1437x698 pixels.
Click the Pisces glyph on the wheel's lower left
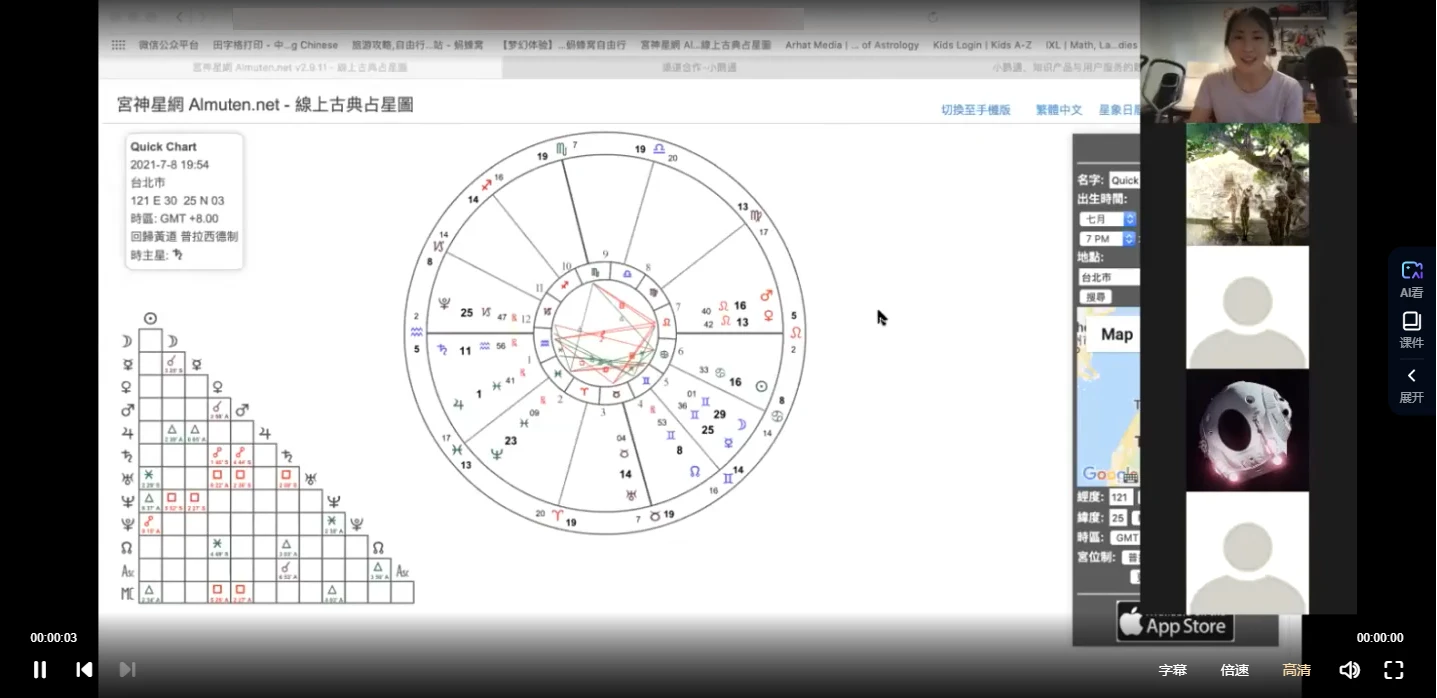click(x=457, y=449)
